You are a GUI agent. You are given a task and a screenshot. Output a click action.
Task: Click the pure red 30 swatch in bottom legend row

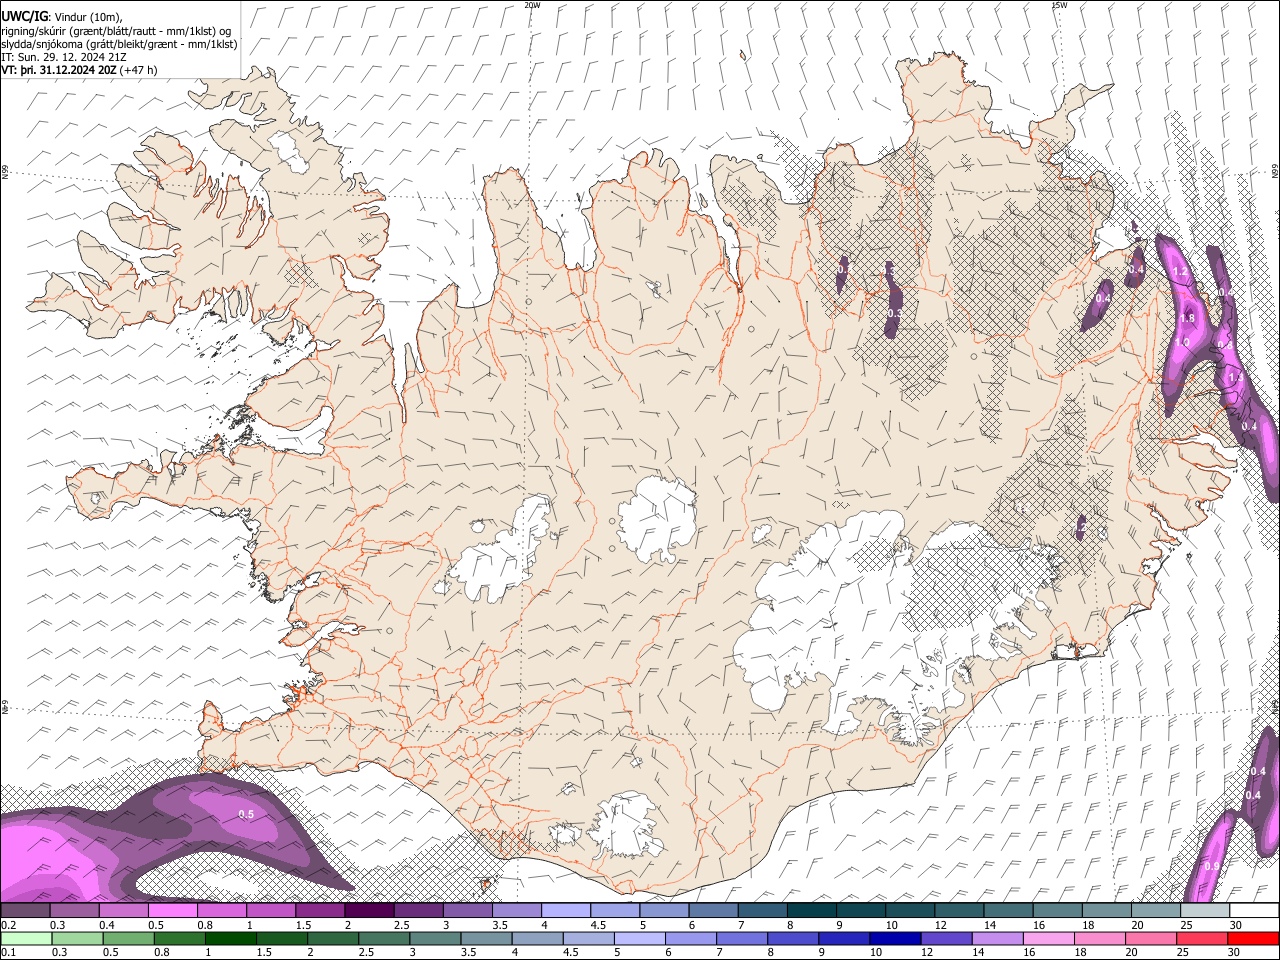[x=1252, y=938]
